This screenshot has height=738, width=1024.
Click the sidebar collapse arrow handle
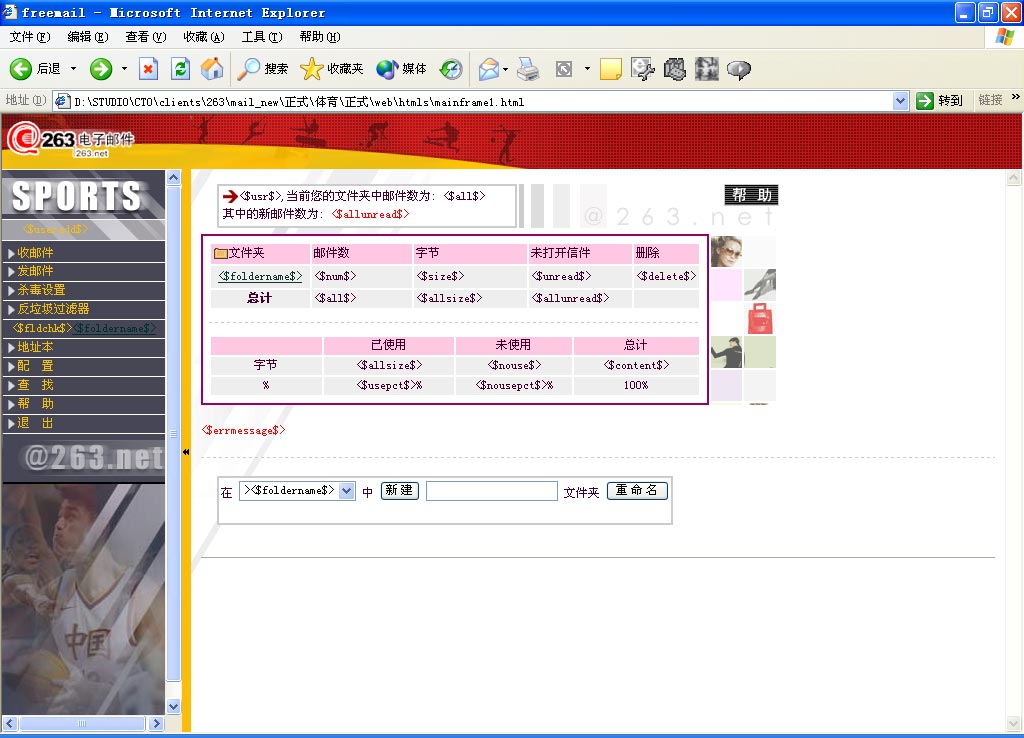pos(186,452)
